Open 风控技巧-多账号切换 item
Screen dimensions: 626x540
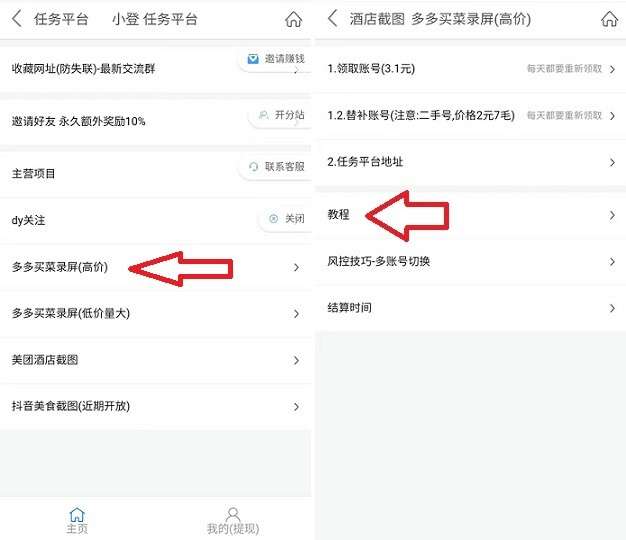click(470, 262)
